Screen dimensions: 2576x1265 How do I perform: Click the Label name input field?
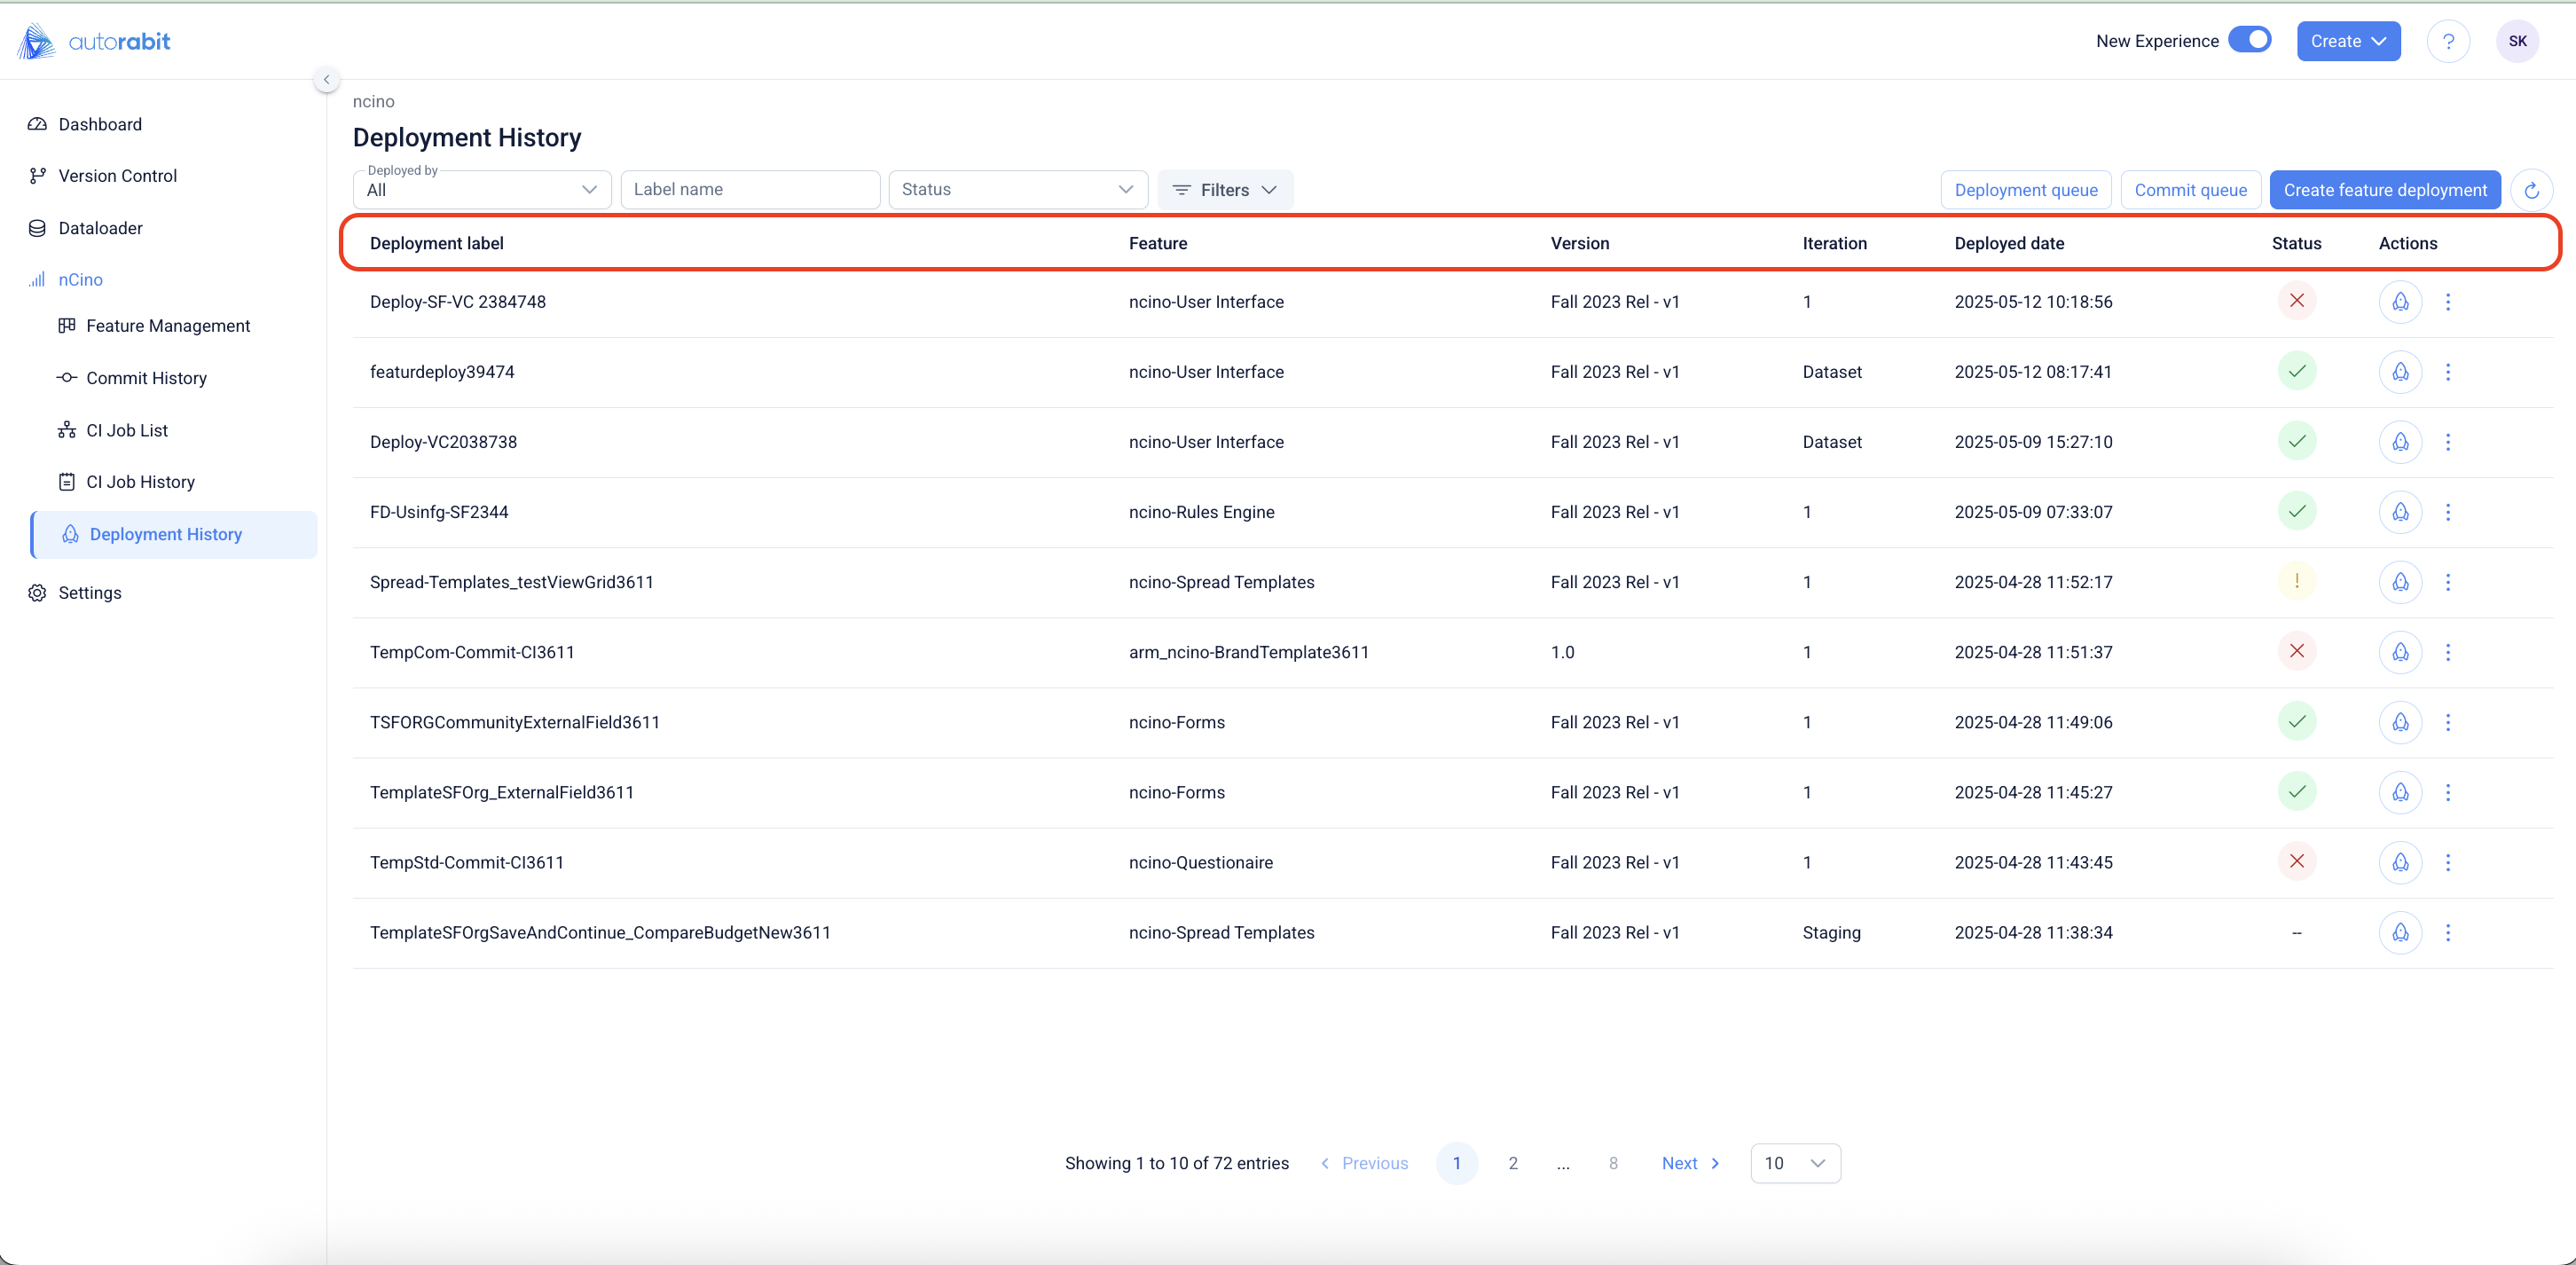pyautogui.click(x=750, y=190)
